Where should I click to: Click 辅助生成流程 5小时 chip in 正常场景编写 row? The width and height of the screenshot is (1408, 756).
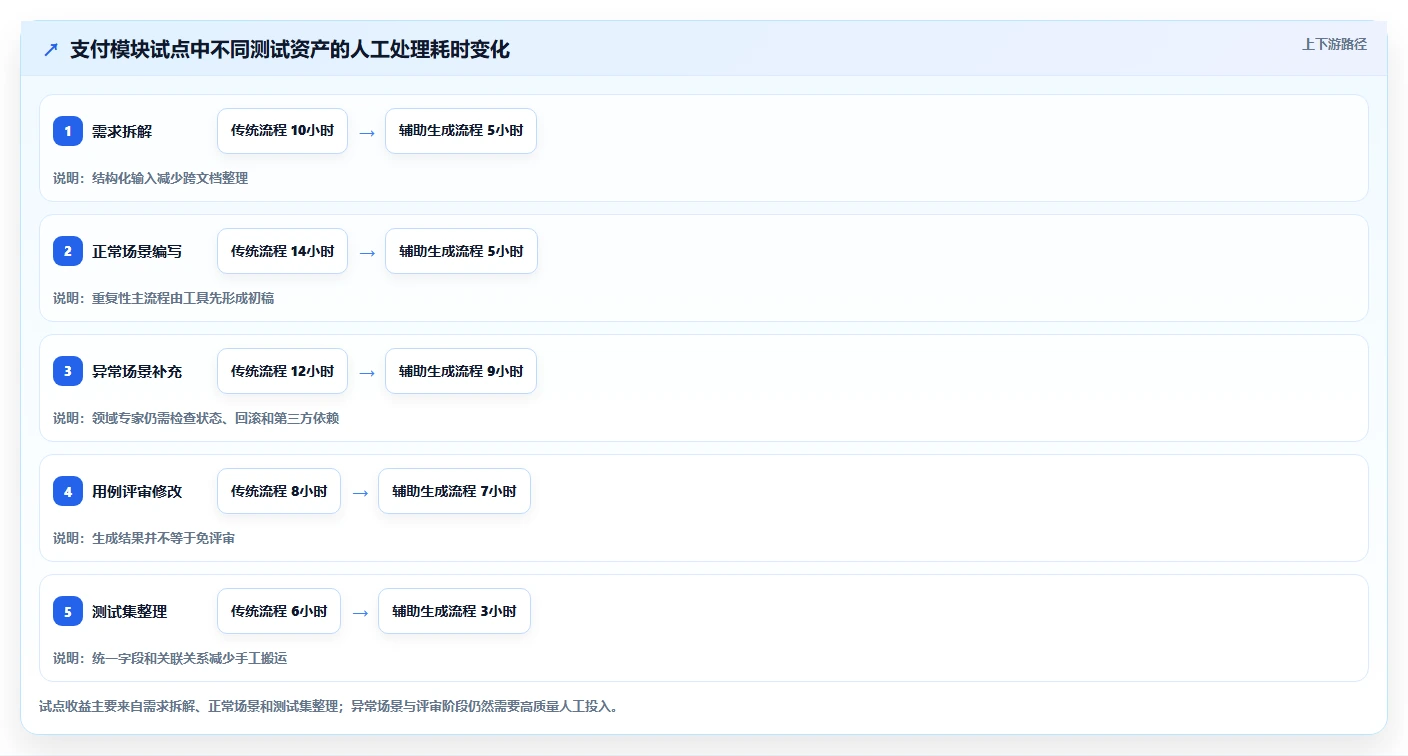[x=461, y=251]
